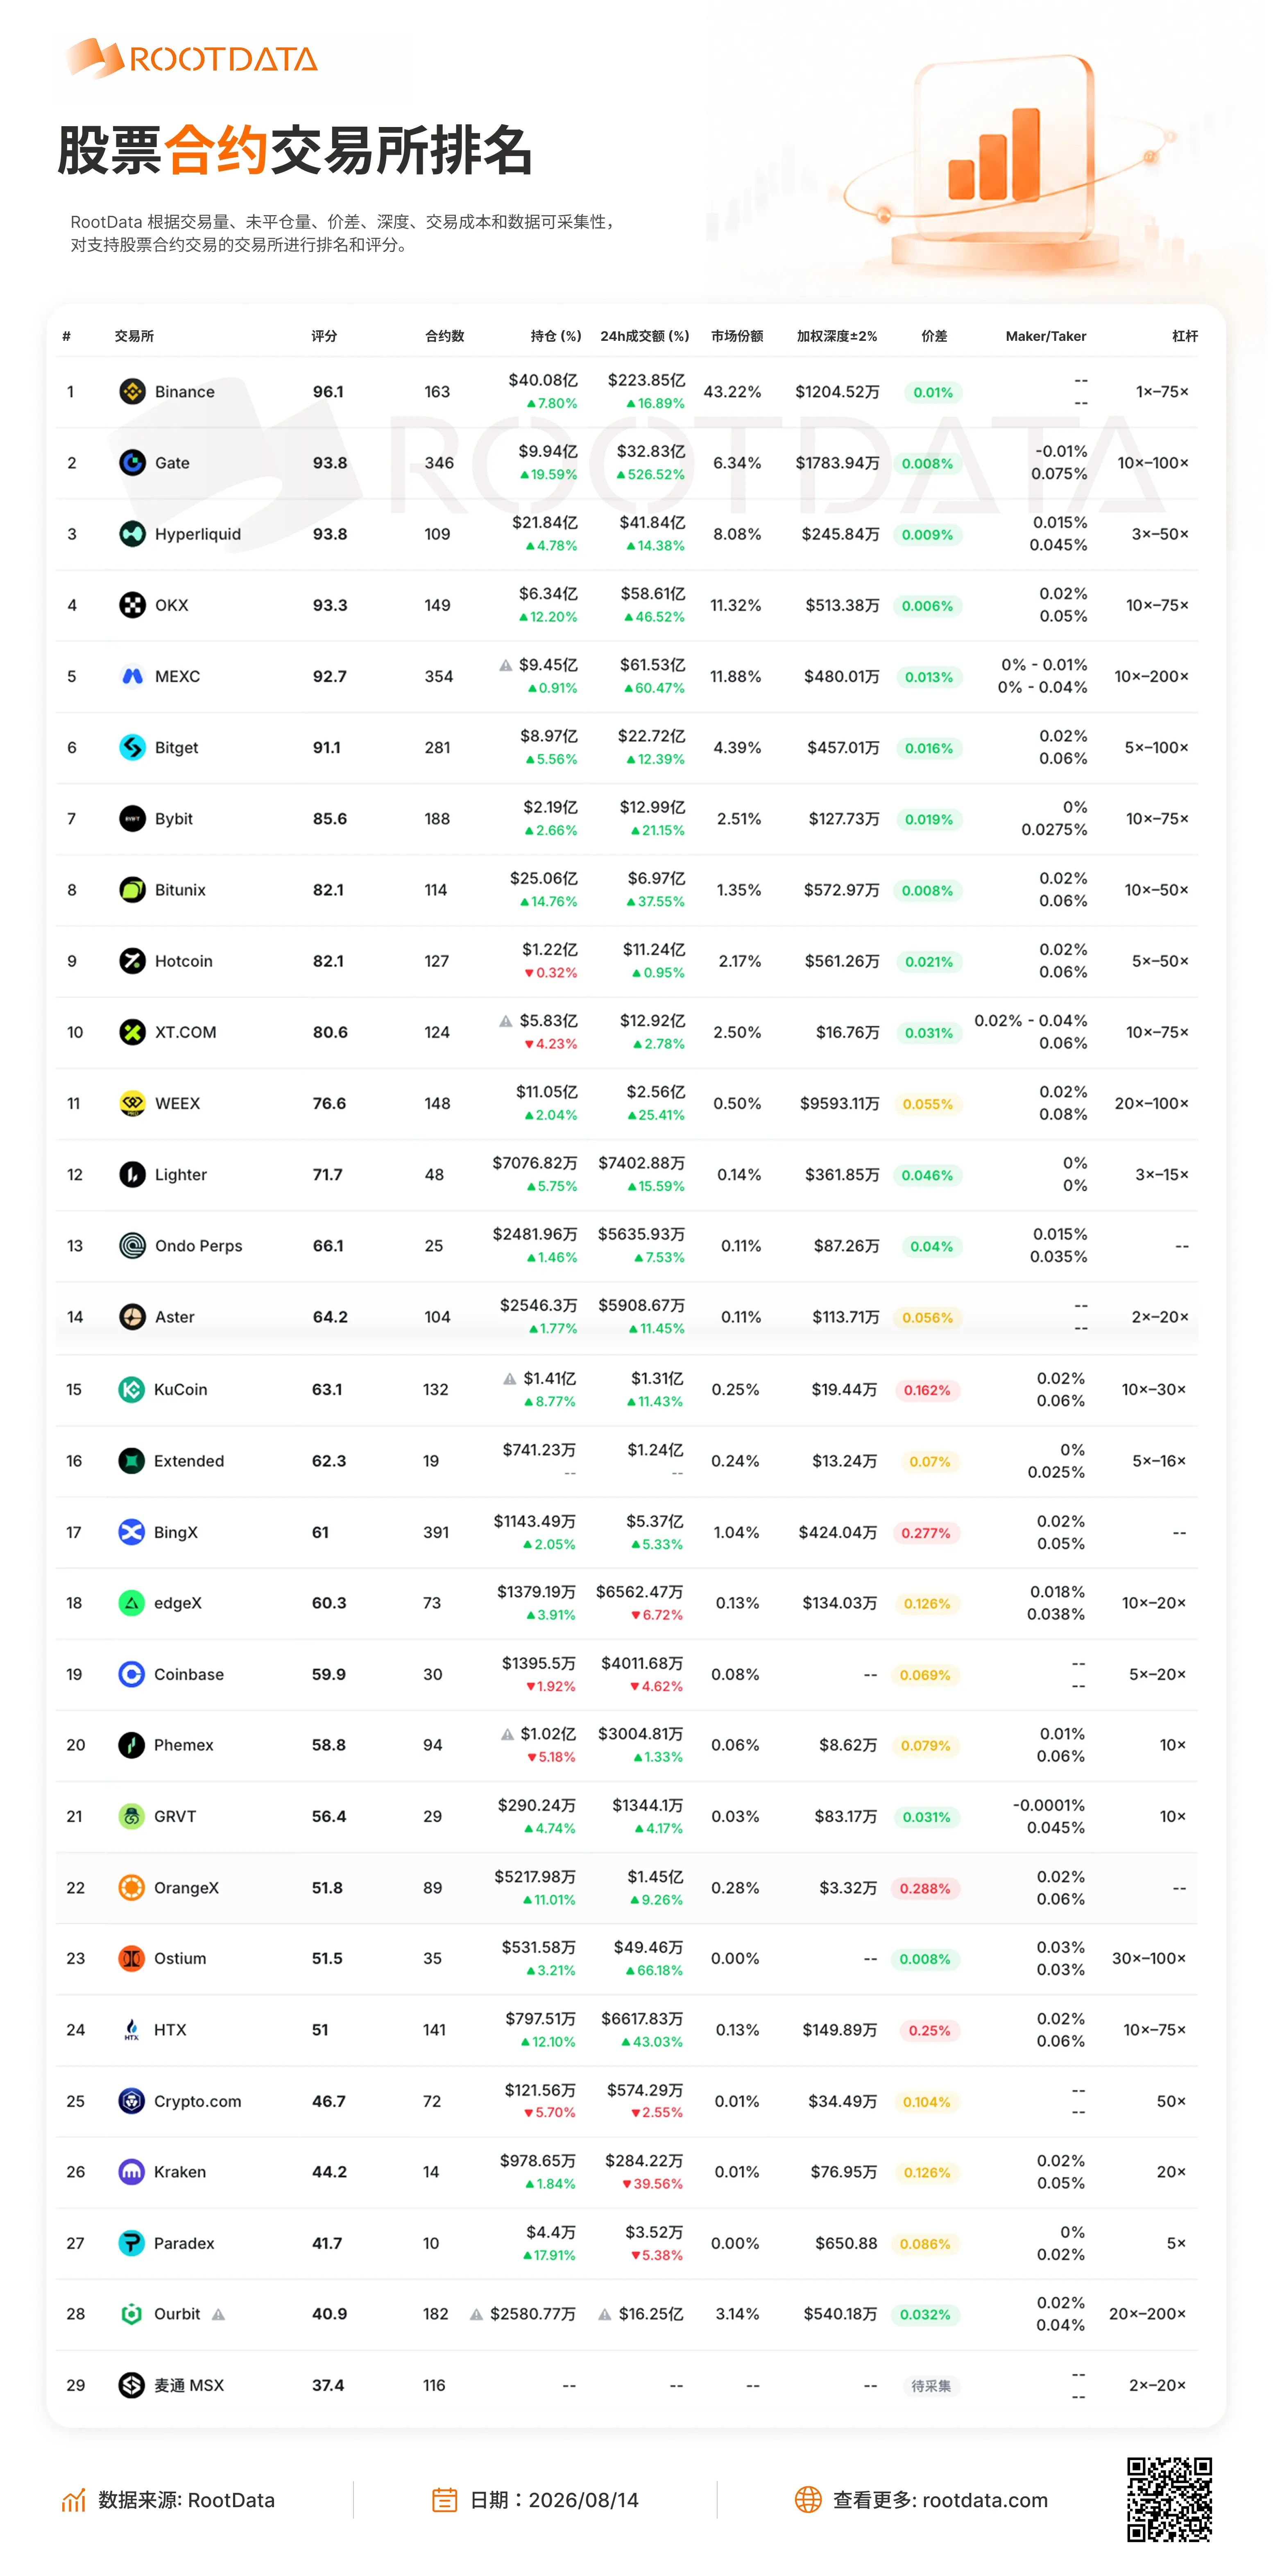The width and height of the screenshot is (1273, 2576).
Task: Click WEEX's yellow 0.055% spread badge
Action: 928,1104
